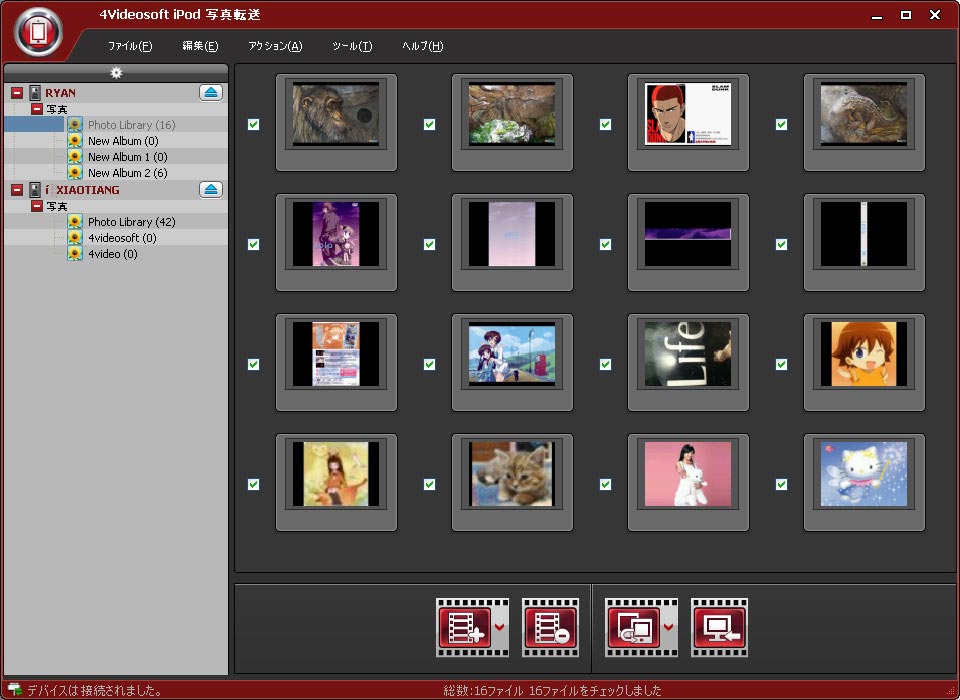Viewport: 960px width, 700px height.
Task: Eject the XIAOTIANG device
Action: tap(210, 190)
